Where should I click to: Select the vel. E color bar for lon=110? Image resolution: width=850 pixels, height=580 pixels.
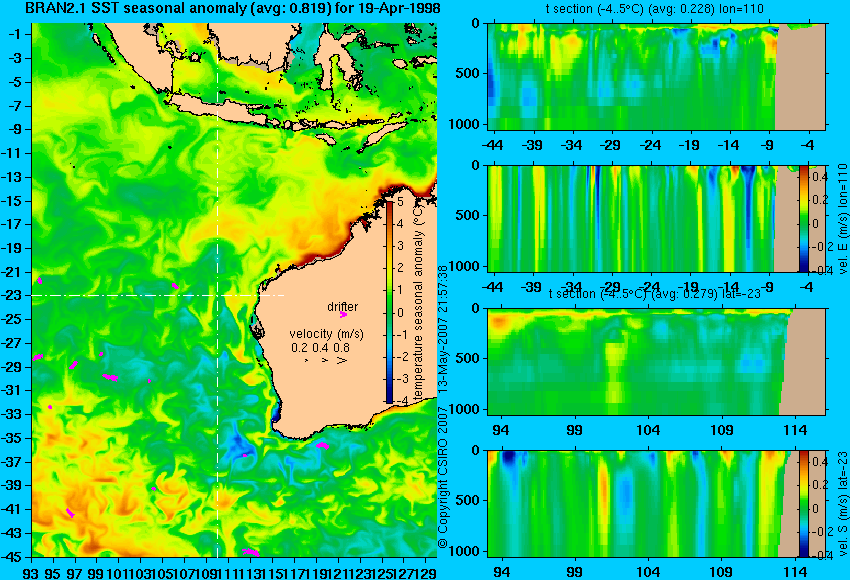click(804, 219)
